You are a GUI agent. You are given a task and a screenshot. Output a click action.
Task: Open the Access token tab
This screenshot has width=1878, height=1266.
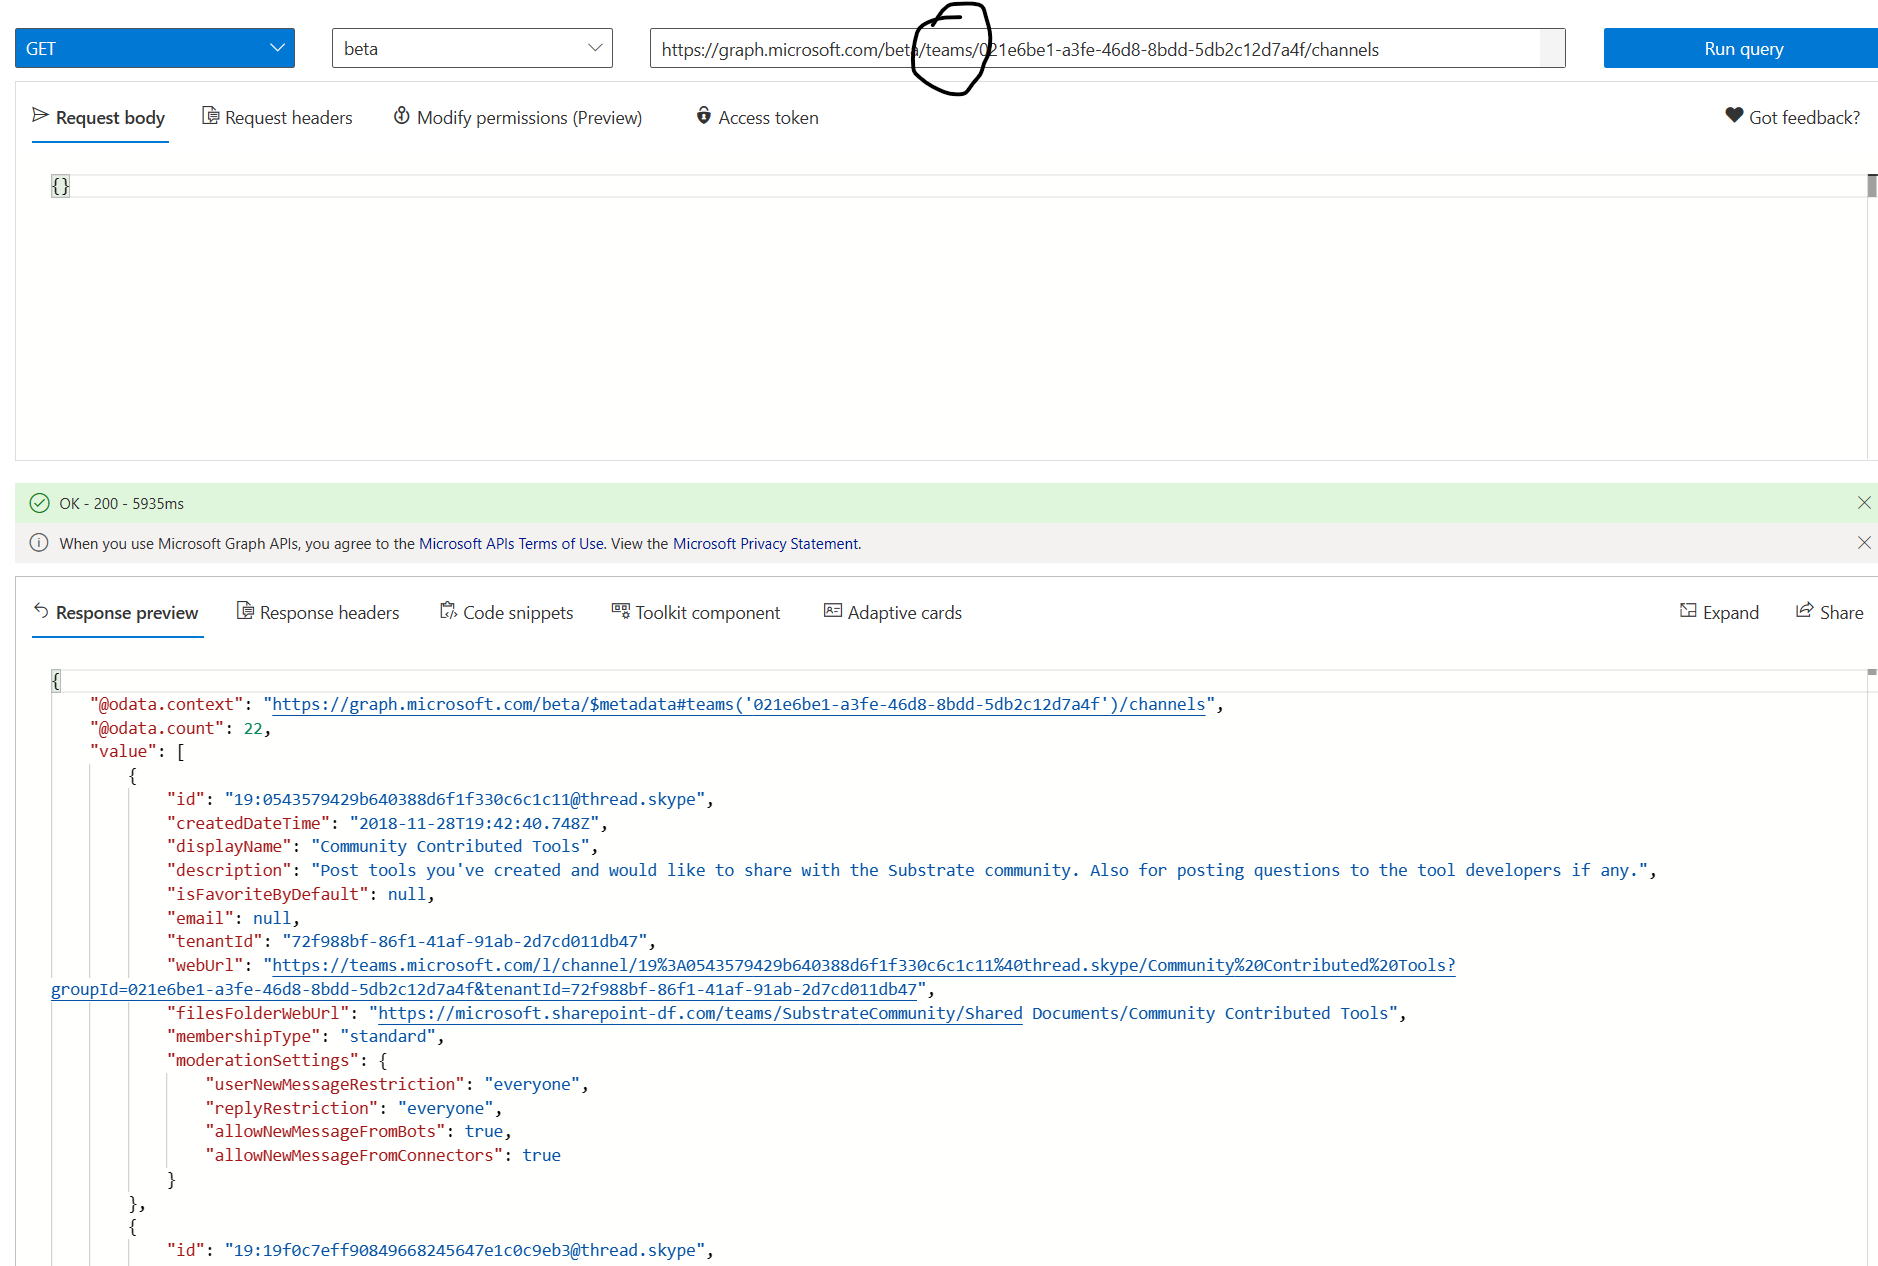pos(757,118)
